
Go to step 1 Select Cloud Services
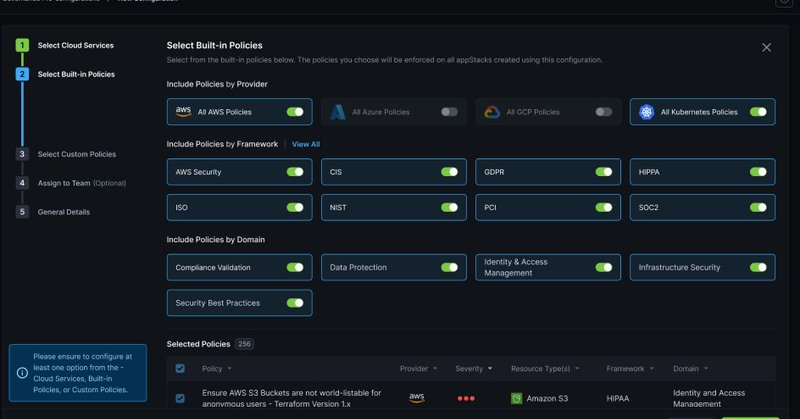click(65, 45)
